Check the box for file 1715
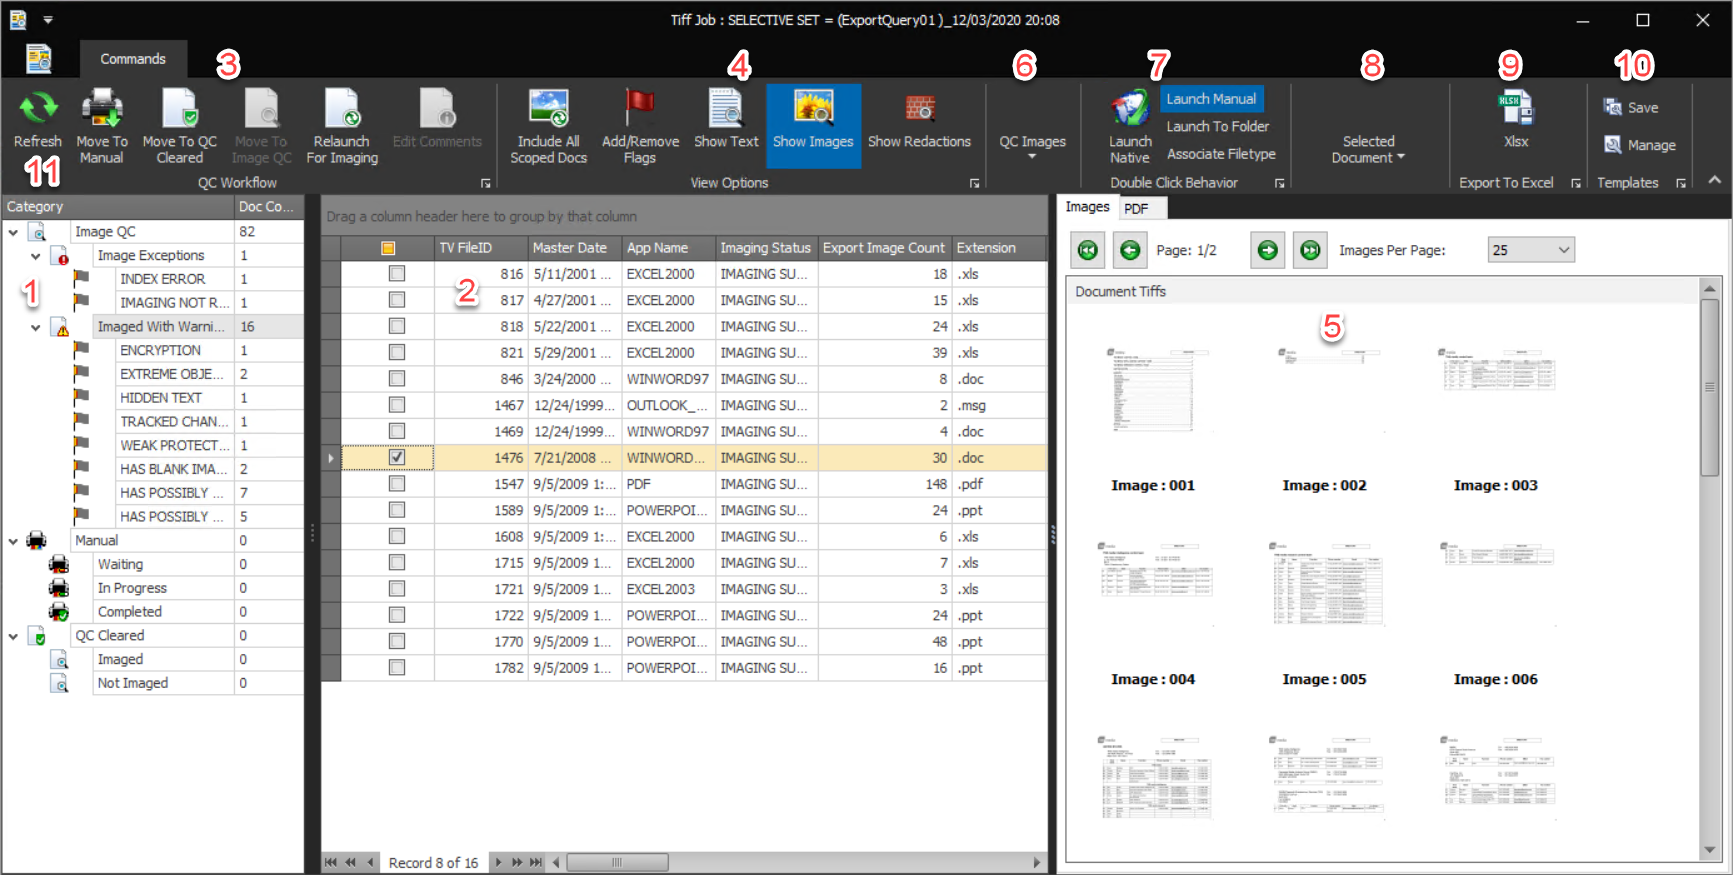 pos(397,563)
